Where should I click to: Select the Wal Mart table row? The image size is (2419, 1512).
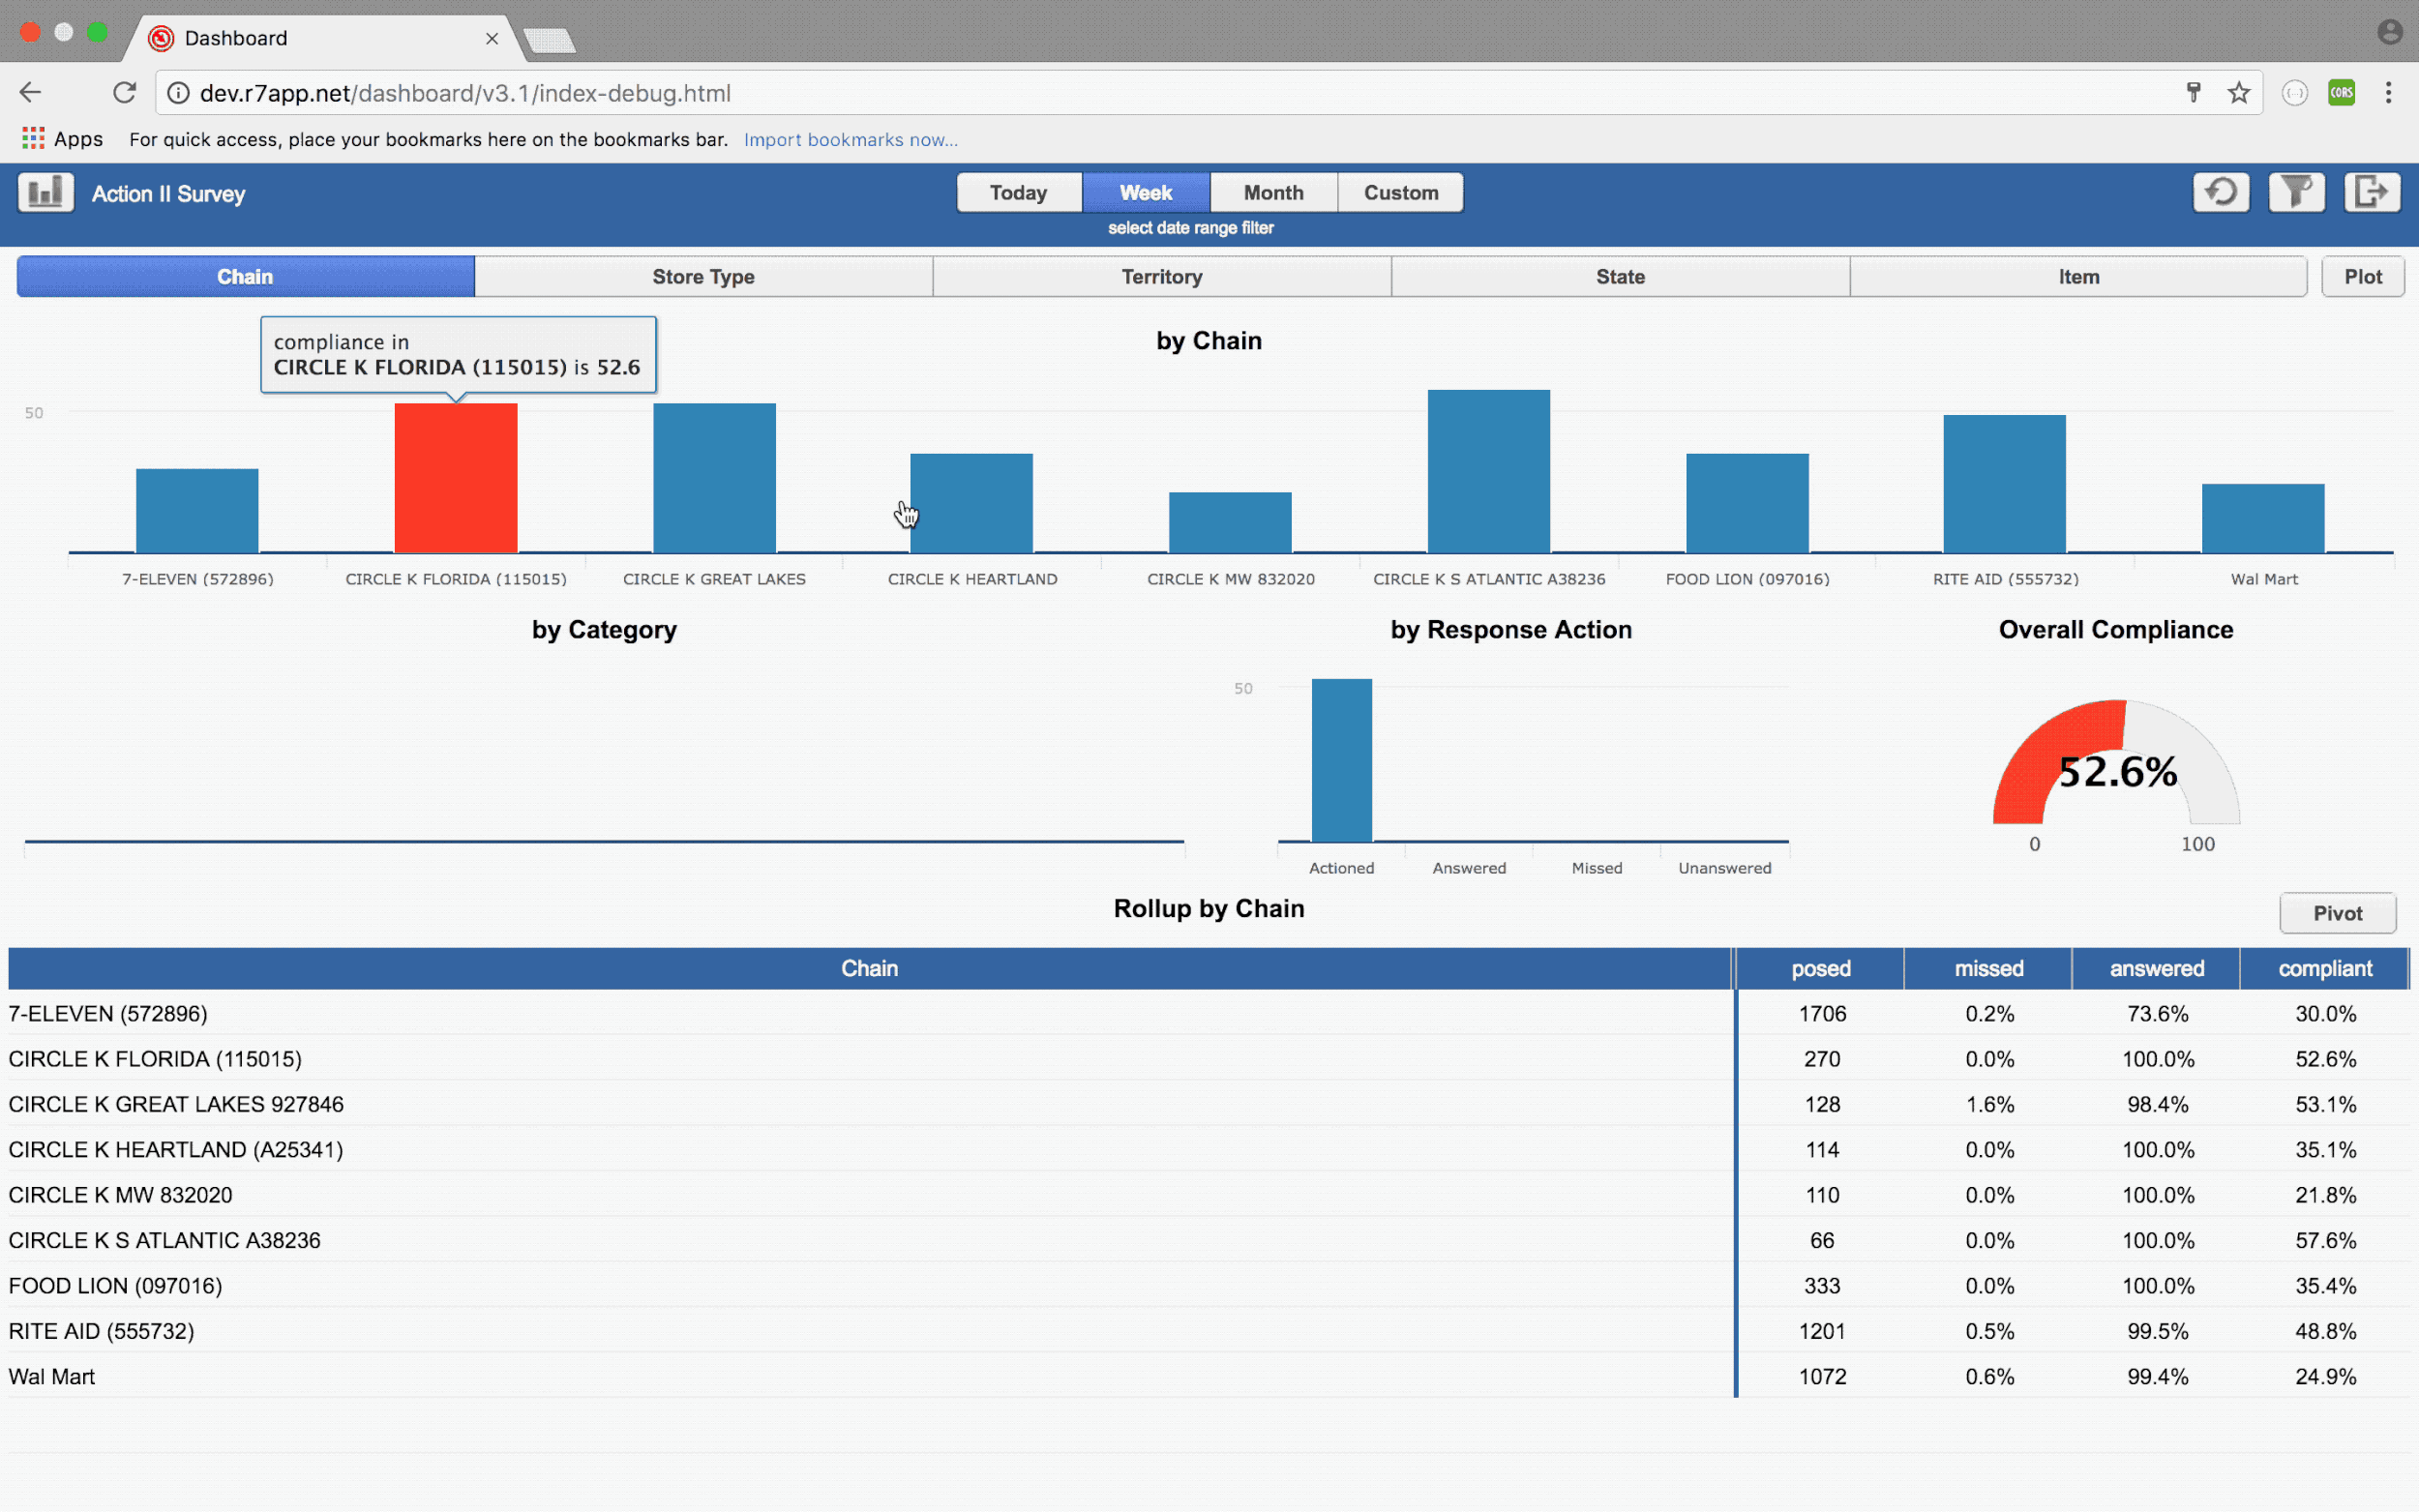point(1208,1376)
